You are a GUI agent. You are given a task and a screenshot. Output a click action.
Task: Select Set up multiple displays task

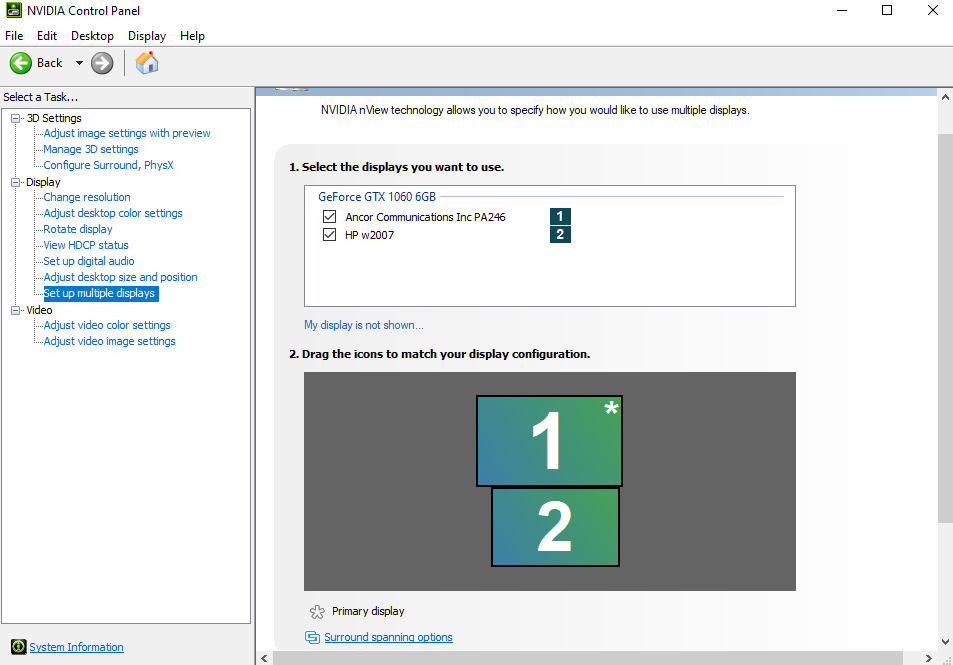point(100,293)
